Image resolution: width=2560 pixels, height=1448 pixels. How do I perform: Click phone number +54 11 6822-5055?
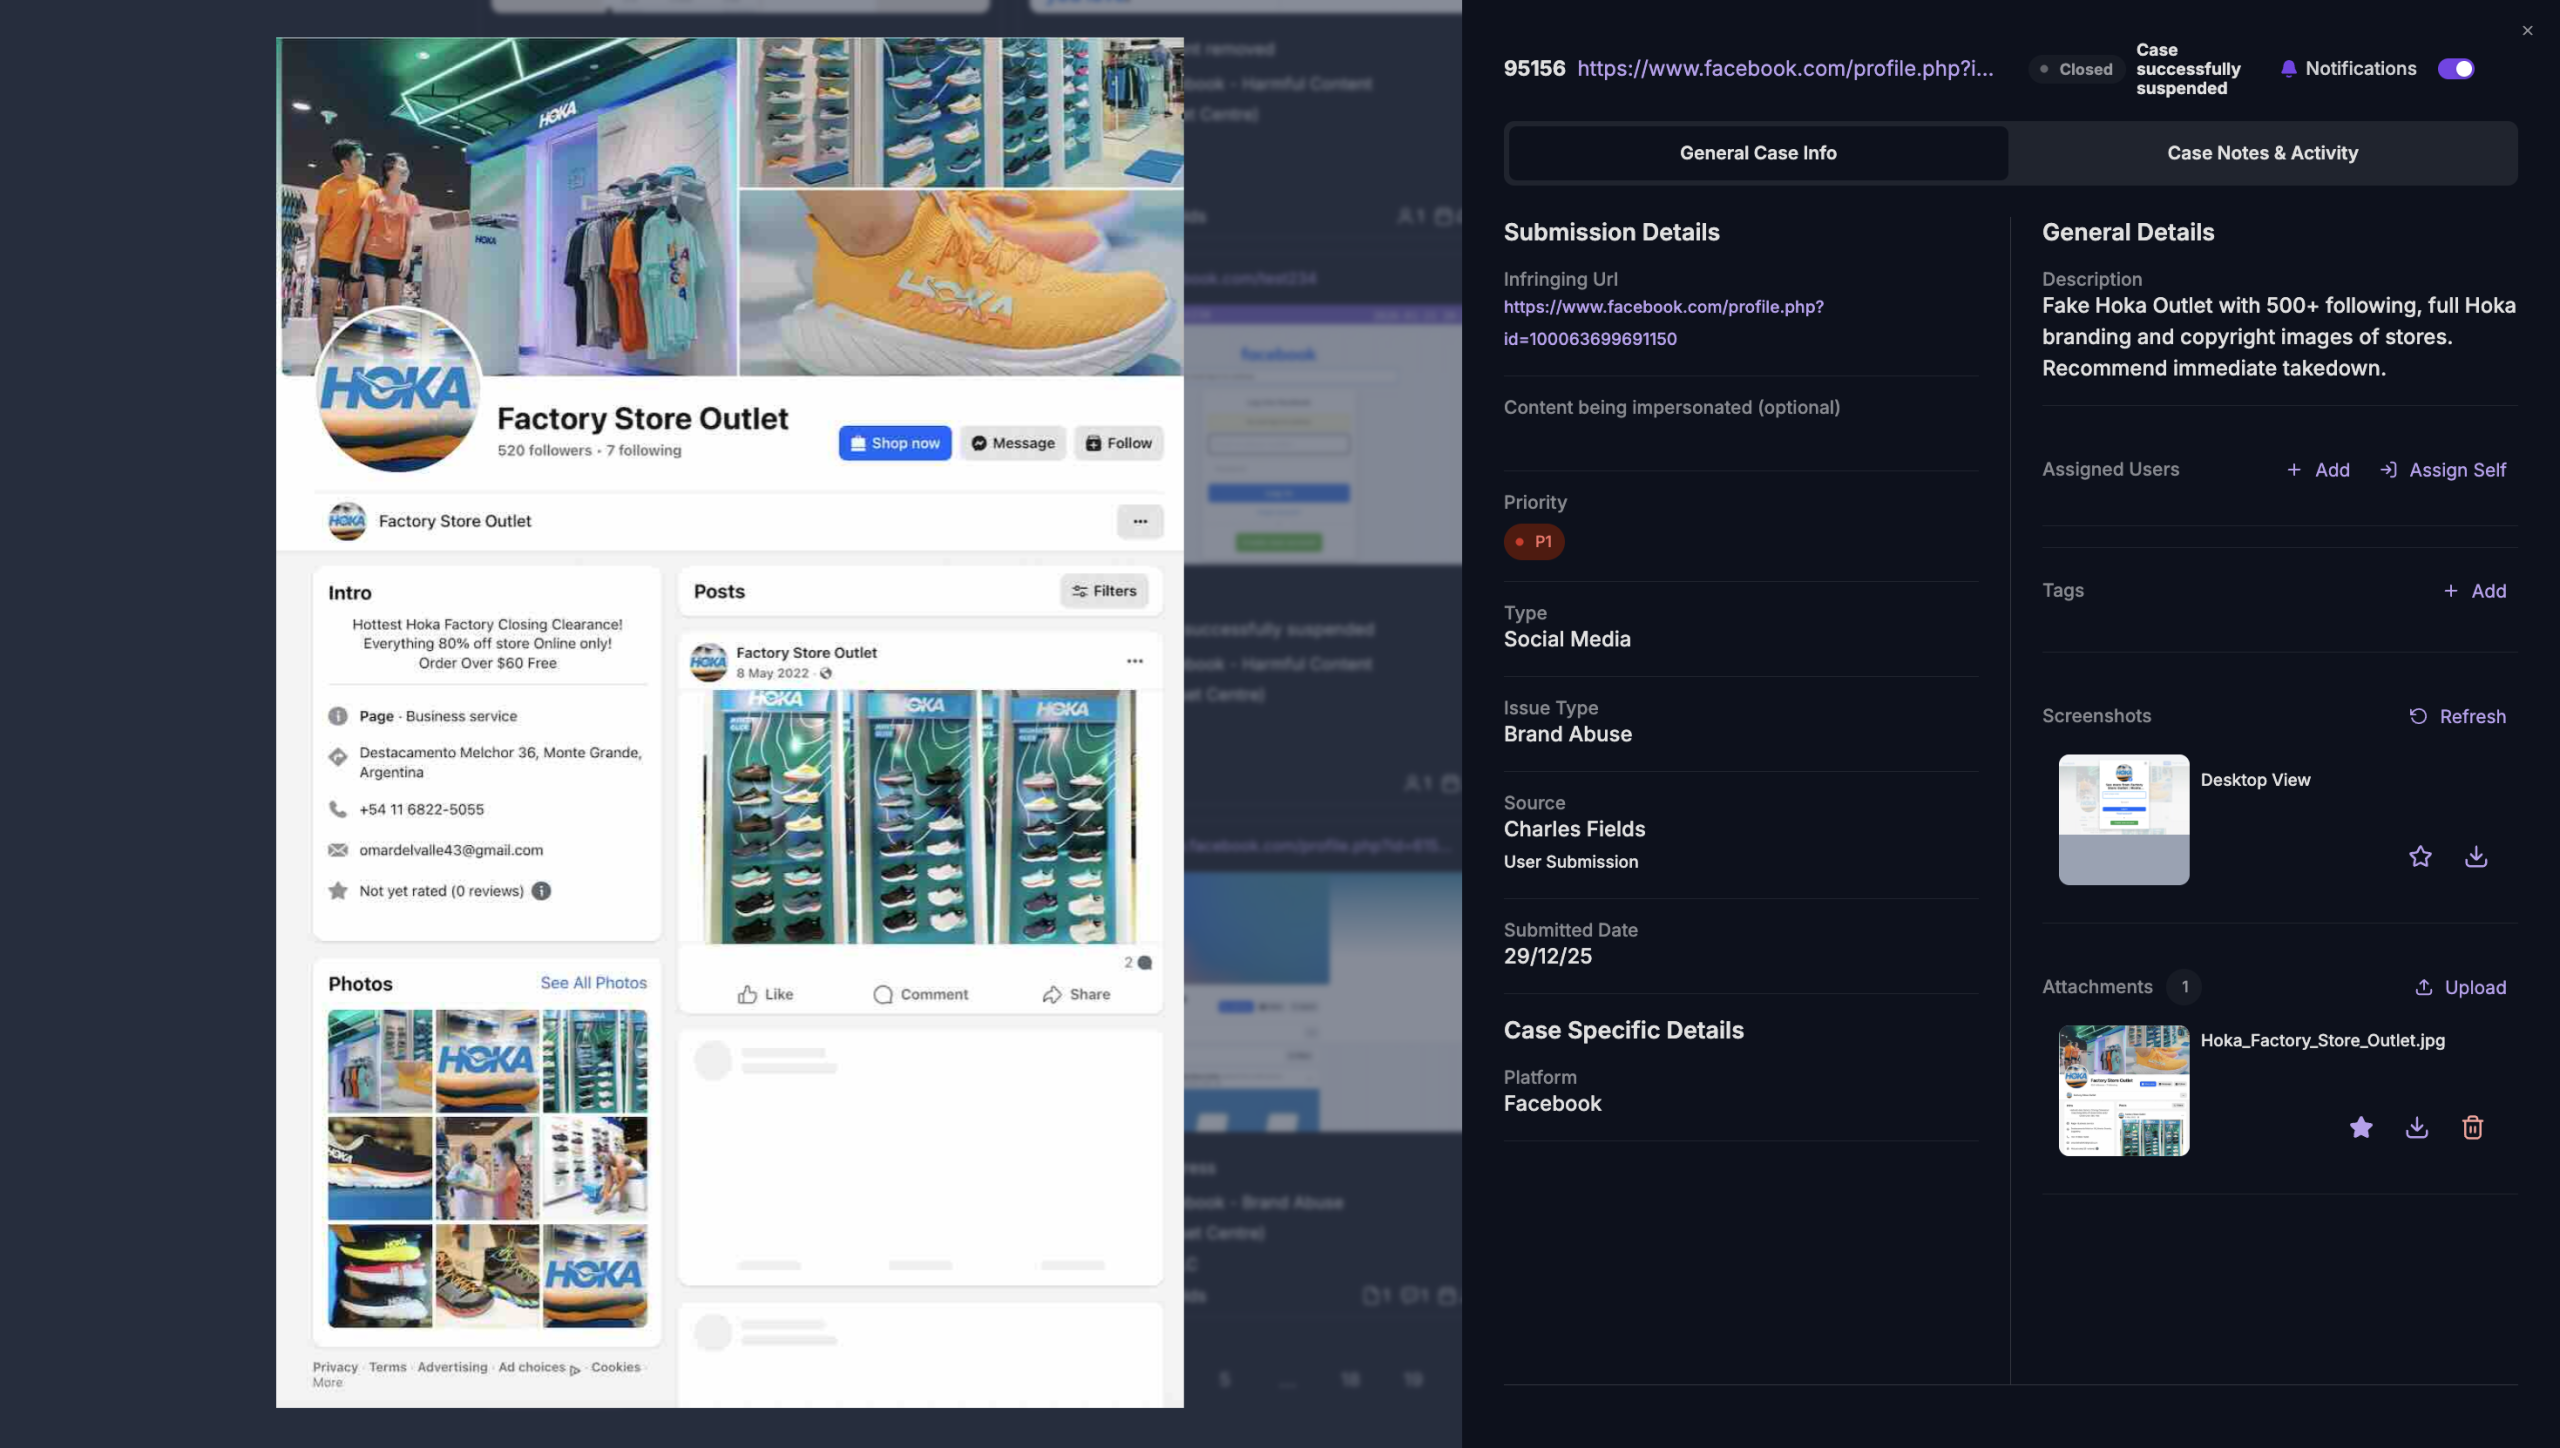421,809
